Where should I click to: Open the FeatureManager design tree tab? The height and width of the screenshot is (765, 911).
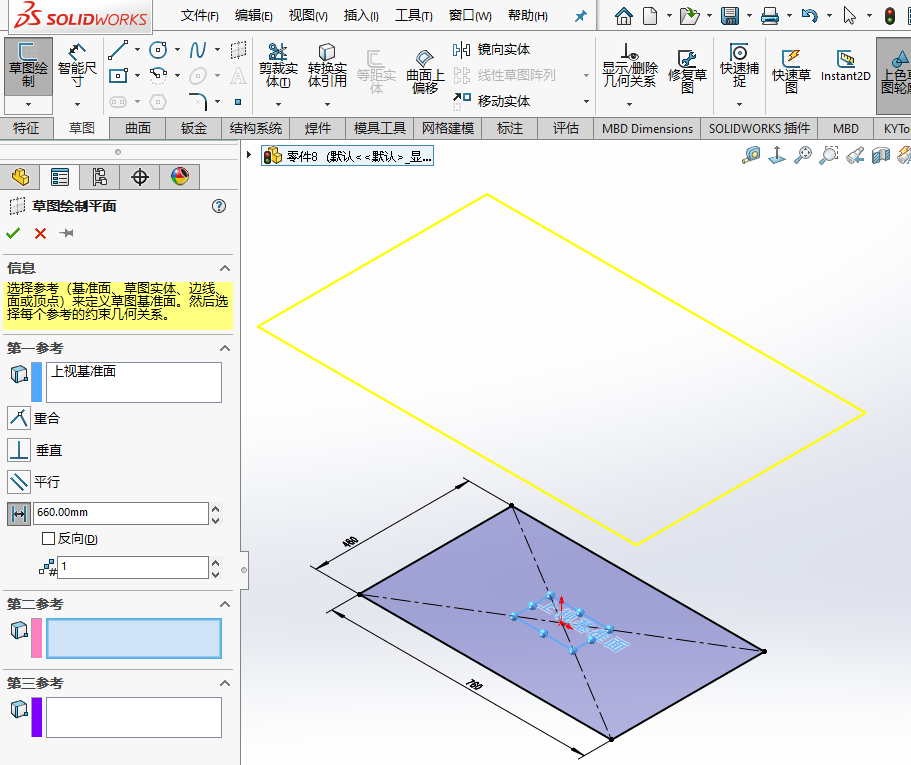coord(20,177)
